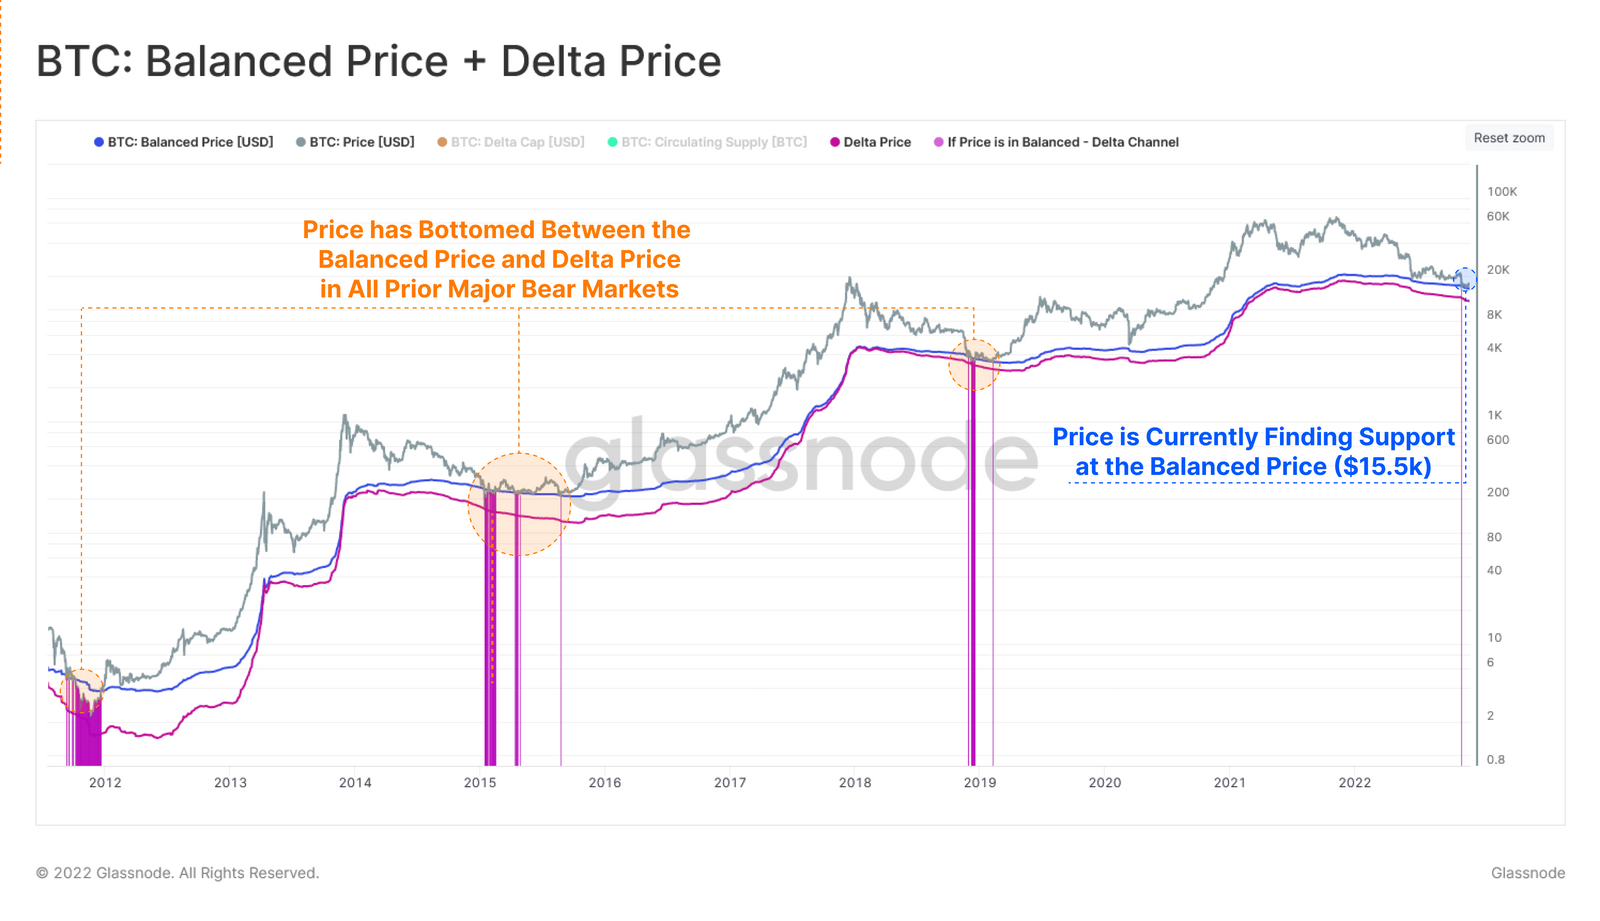Enable the BTC: Delta Cap [USD] series

click(511, 142)
